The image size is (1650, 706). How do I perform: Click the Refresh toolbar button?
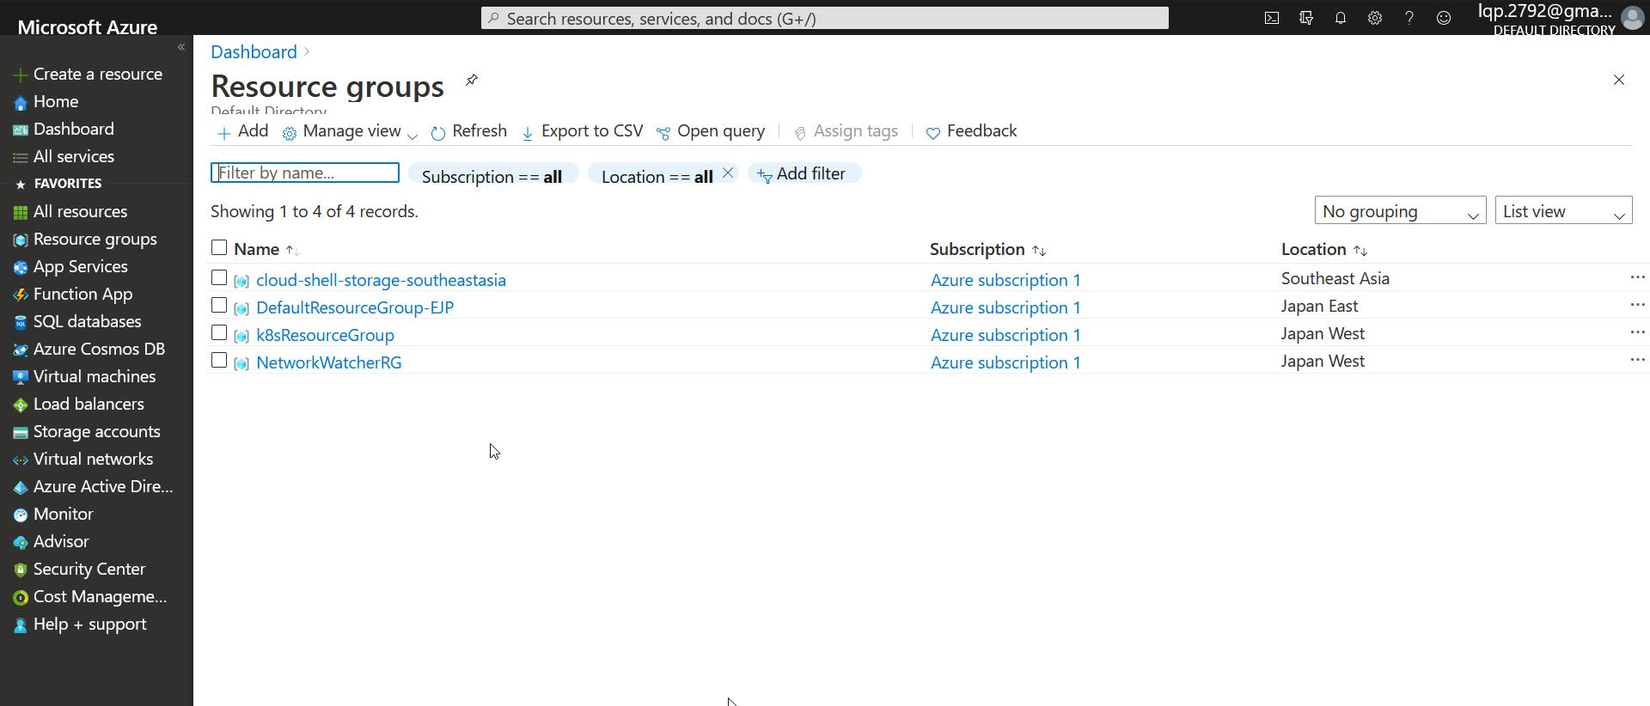coord(469,132)
